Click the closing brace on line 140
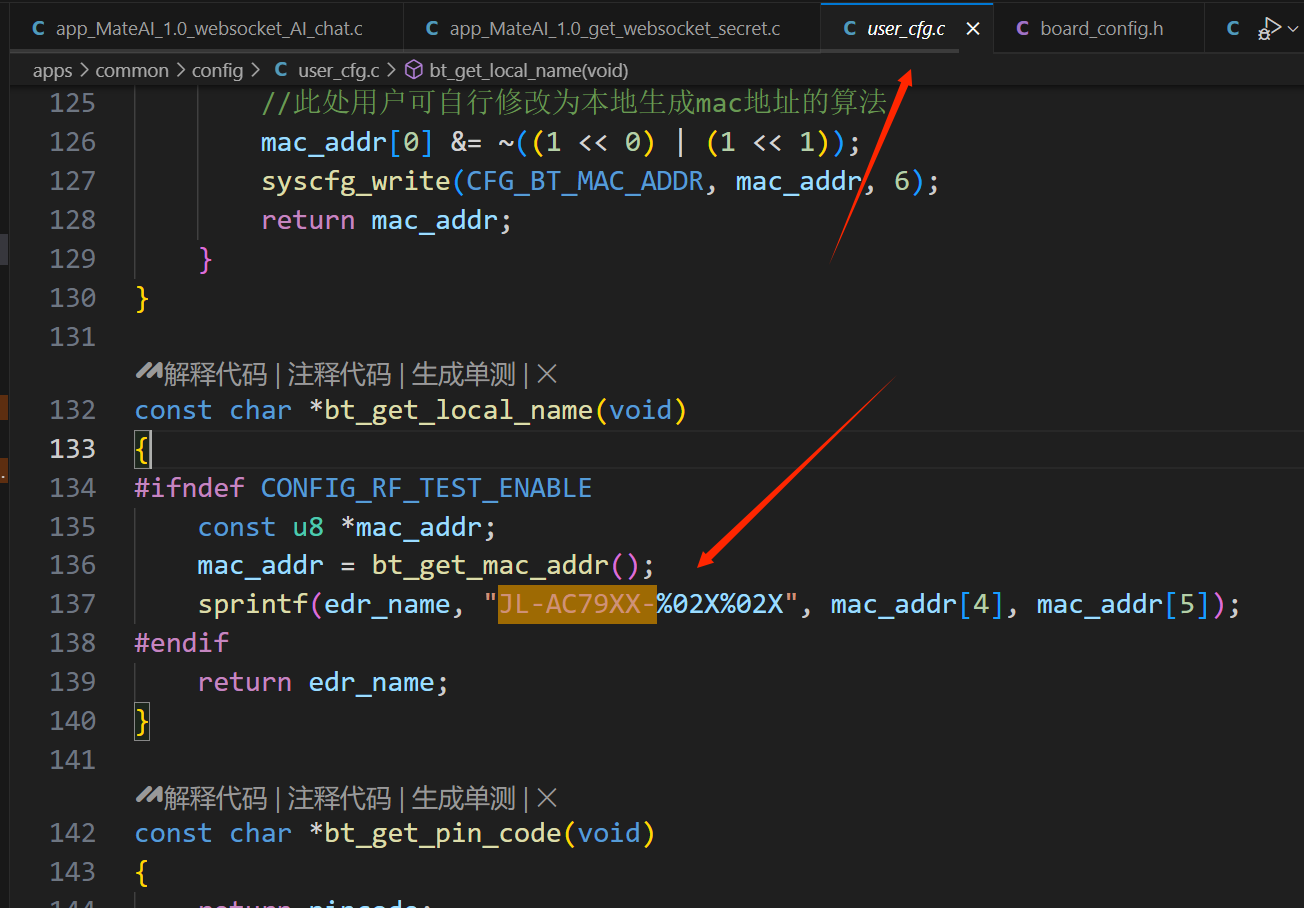 pyautogui.click(x=142, y=721)
